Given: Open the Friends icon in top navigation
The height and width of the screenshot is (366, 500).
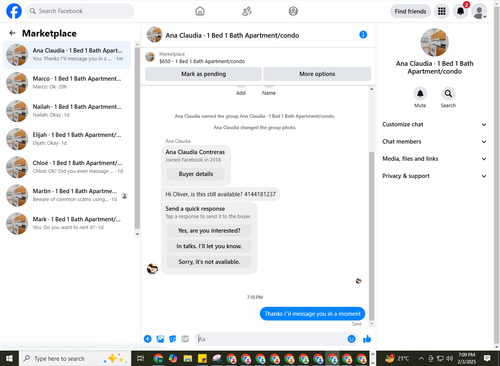Looking at the screenshot, I should tap(247, 11).
